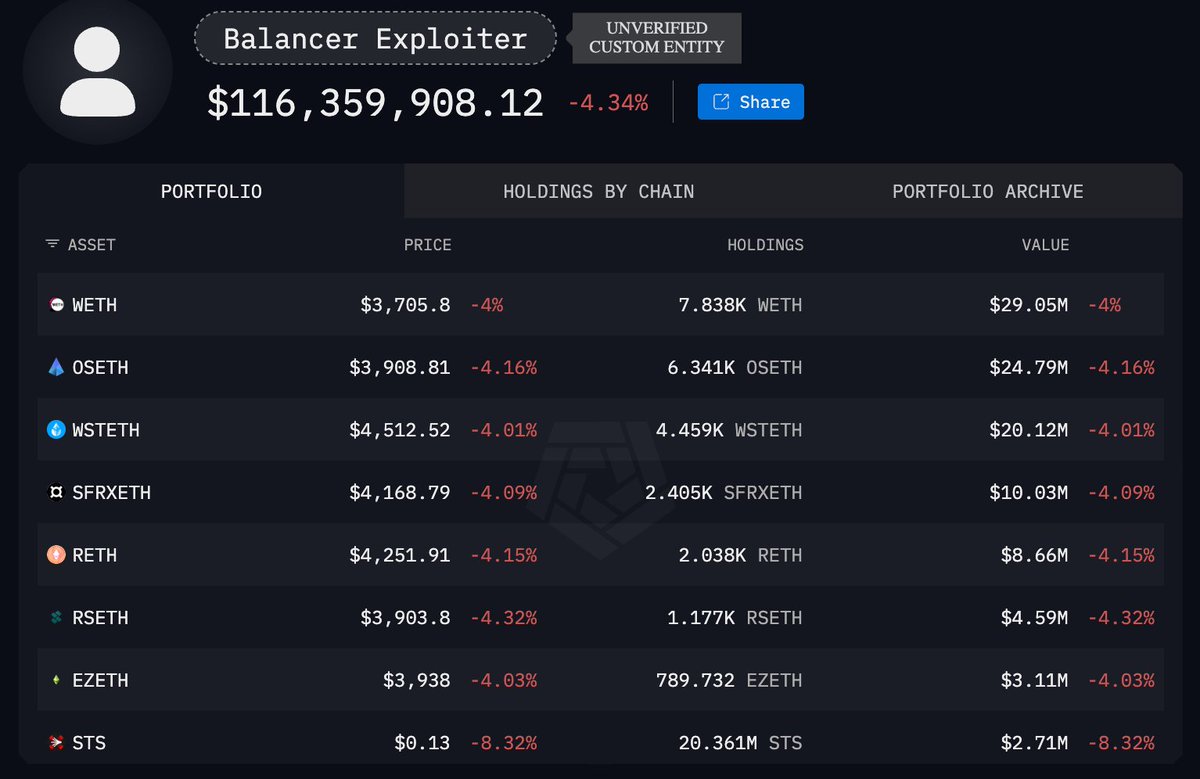Click the RSETH token icon

tap(56, 618)
